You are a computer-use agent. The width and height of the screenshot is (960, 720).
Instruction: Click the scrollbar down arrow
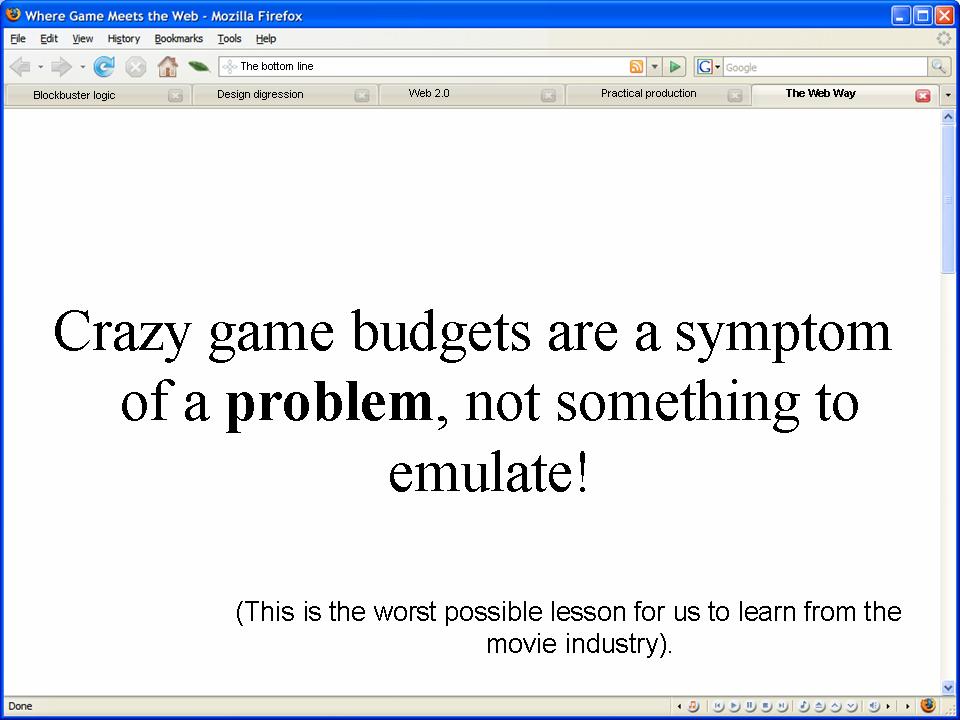[948, 688]
